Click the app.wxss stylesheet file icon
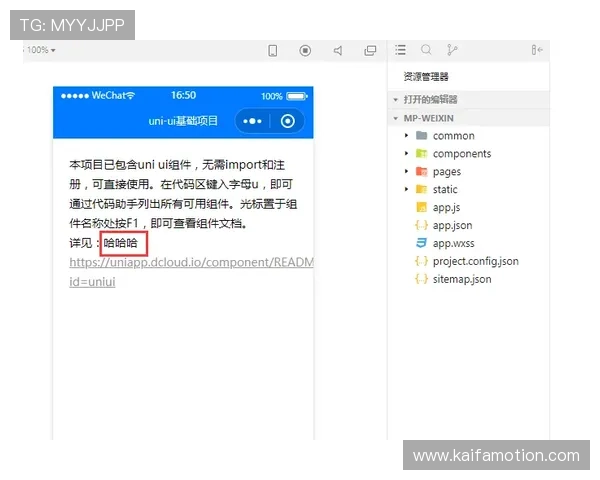The width and height of the screenshot is (600, 480). point(421,243)
